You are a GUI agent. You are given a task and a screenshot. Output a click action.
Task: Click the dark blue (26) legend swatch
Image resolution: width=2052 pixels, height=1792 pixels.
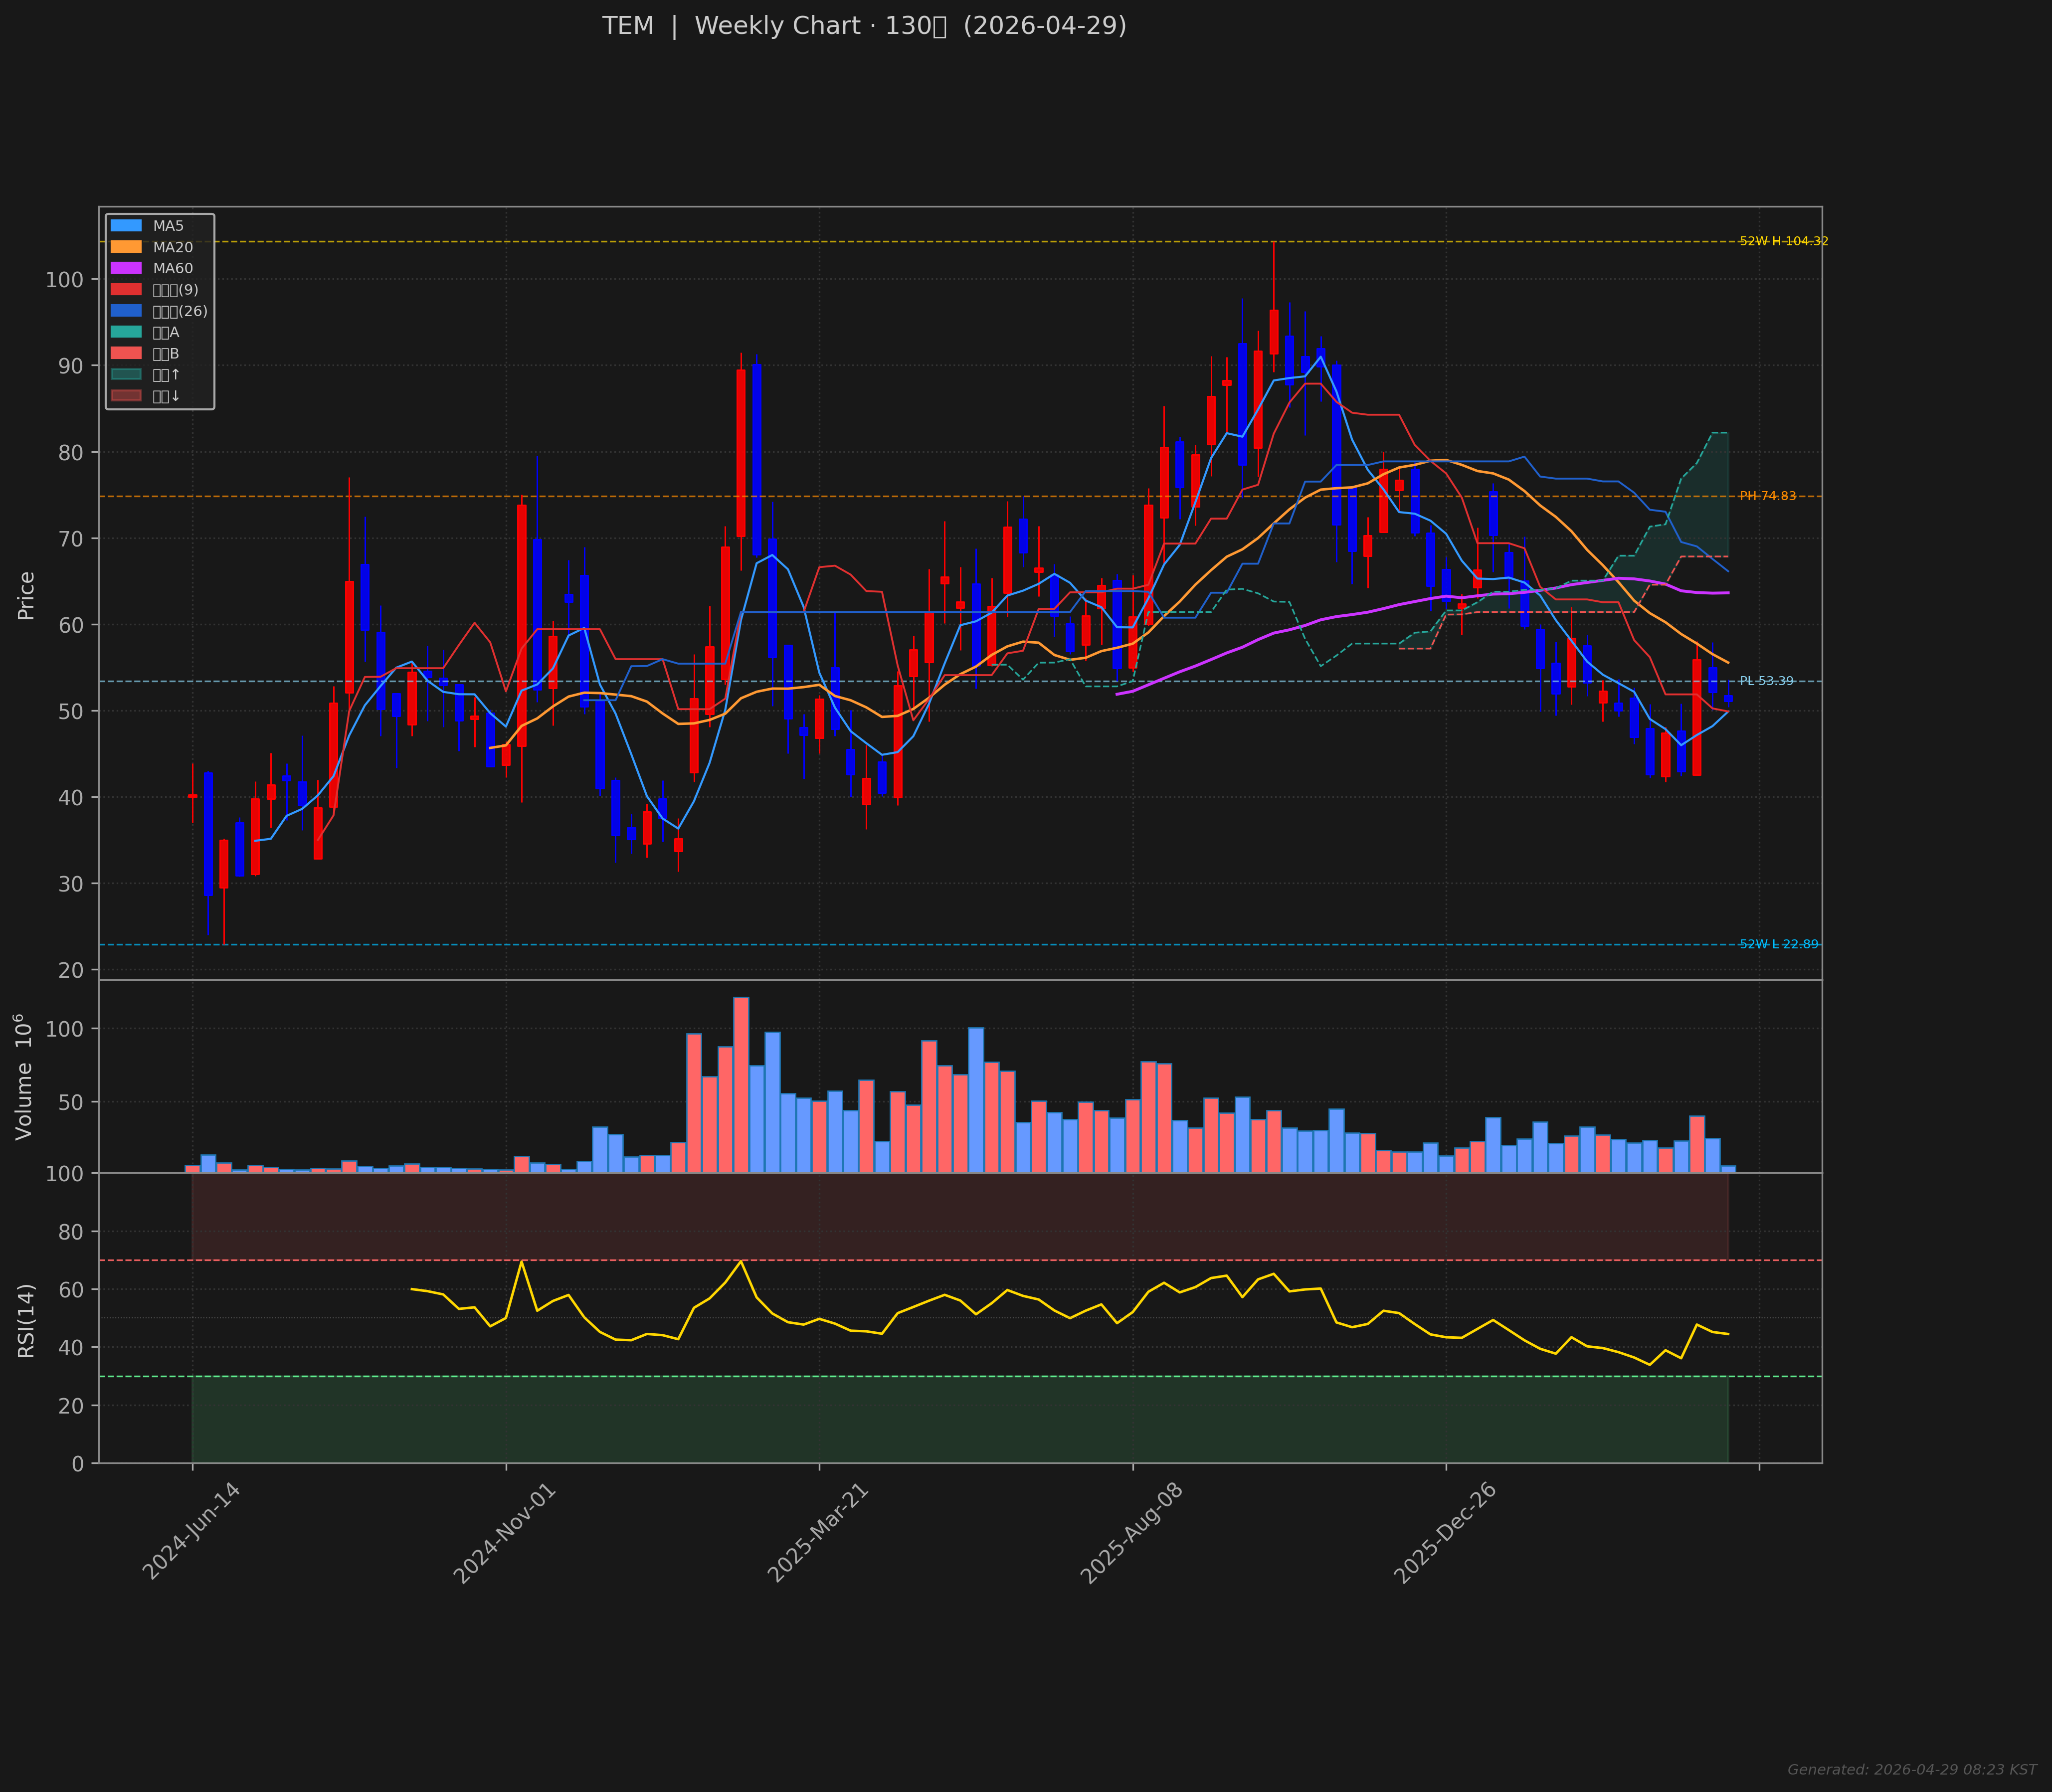click(126, 311)
